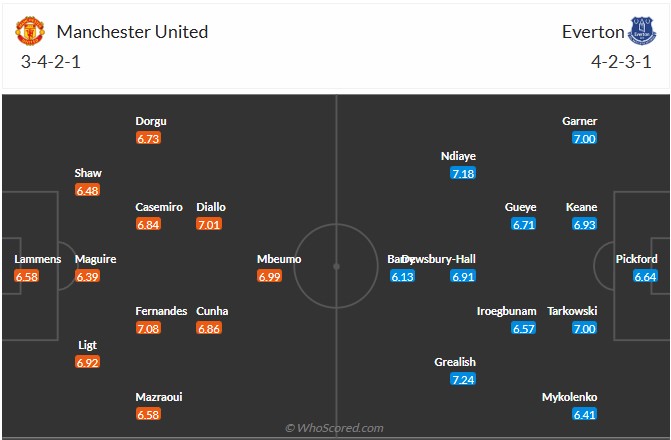
Task: Select goalkeeper Lammens
Action: [x=37, y=259]
